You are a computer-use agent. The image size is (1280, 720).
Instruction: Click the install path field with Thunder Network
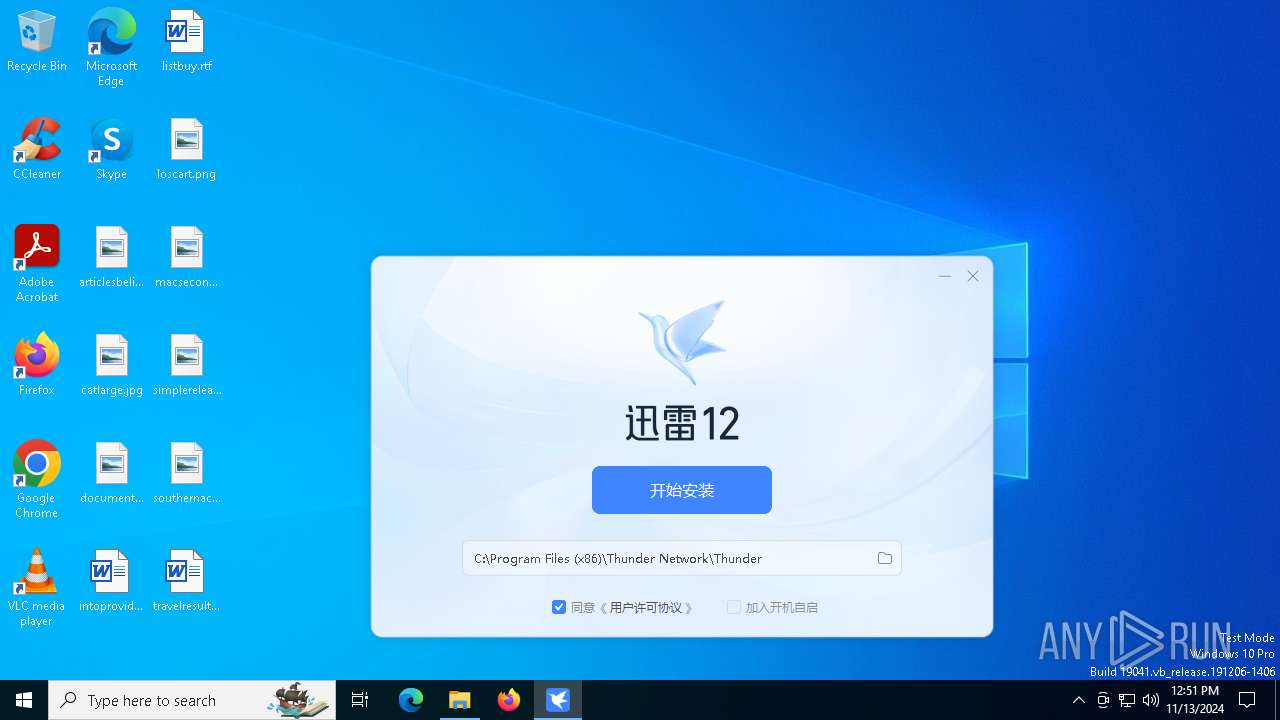[682, 558]
